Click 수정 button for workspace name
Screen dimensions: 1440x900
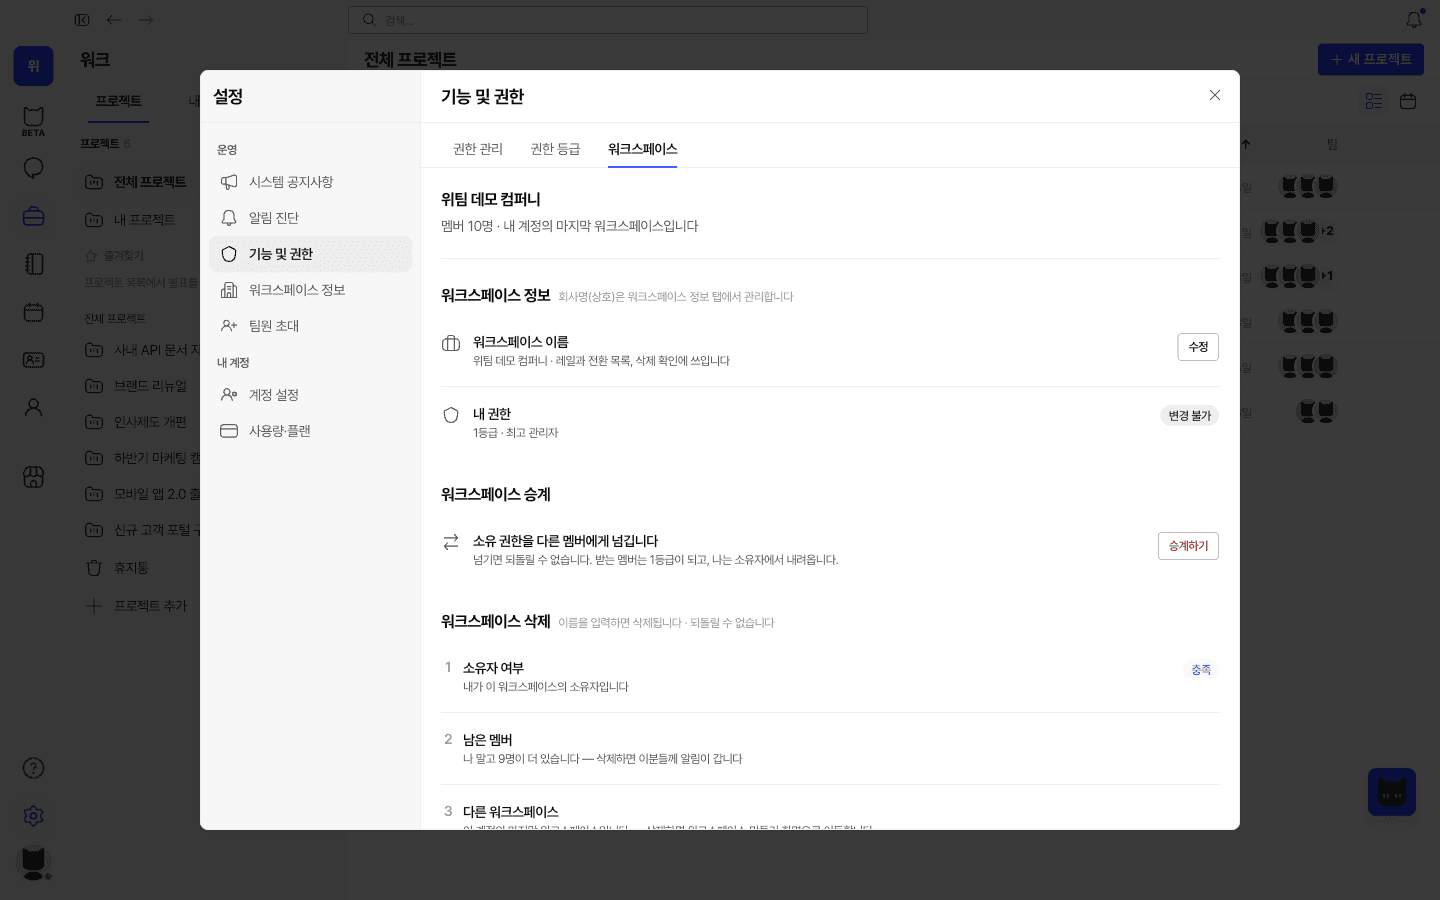(x=1198, y=347)
